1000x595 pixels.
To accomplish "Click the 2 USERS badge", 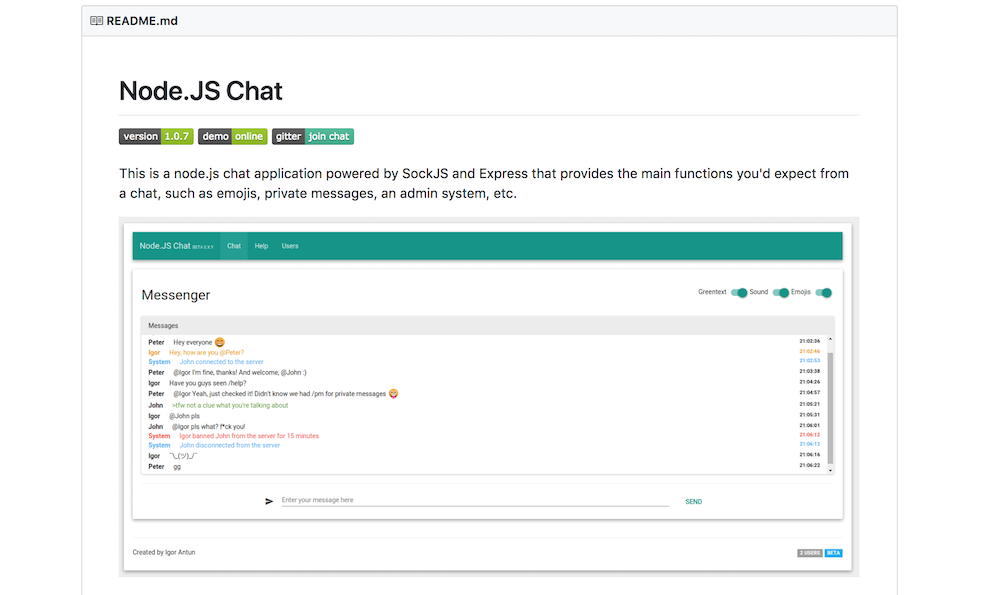I will click(810, 553).
